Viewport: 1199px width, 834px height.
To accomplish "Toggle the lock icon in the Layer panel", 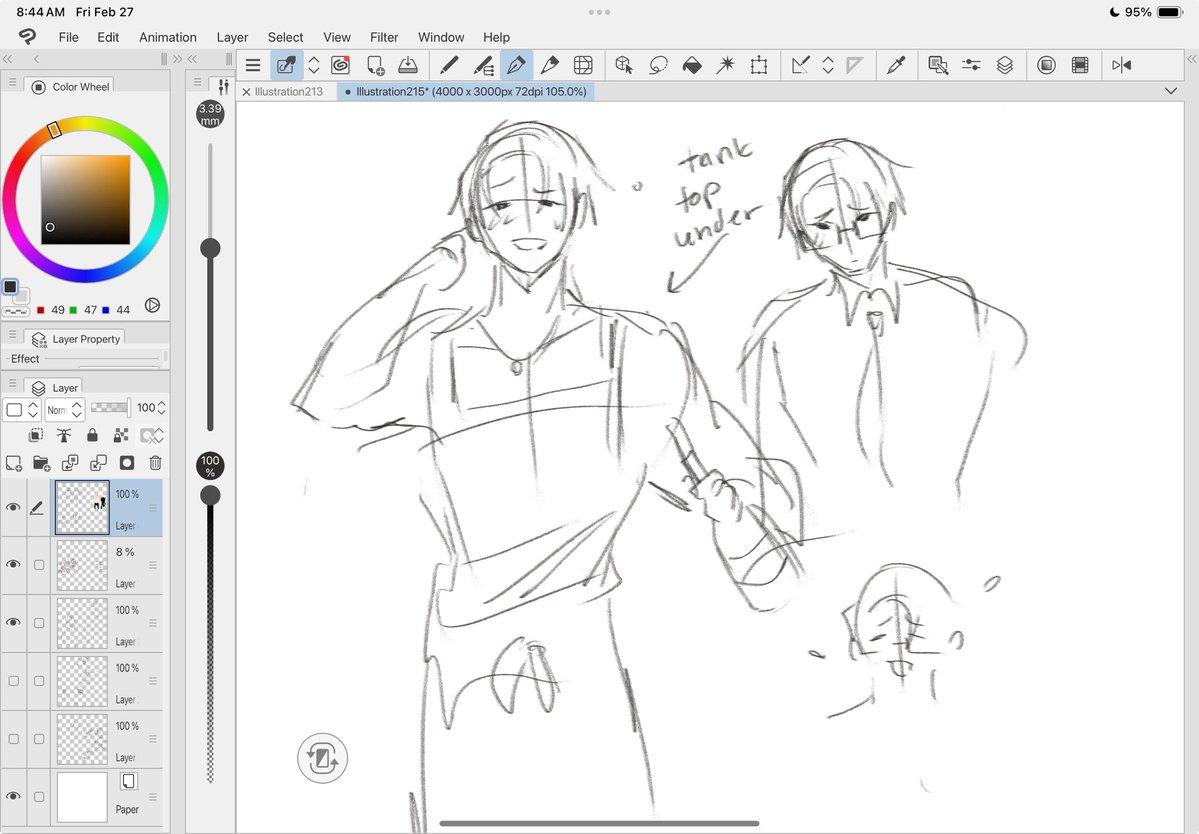I will 93,435.
